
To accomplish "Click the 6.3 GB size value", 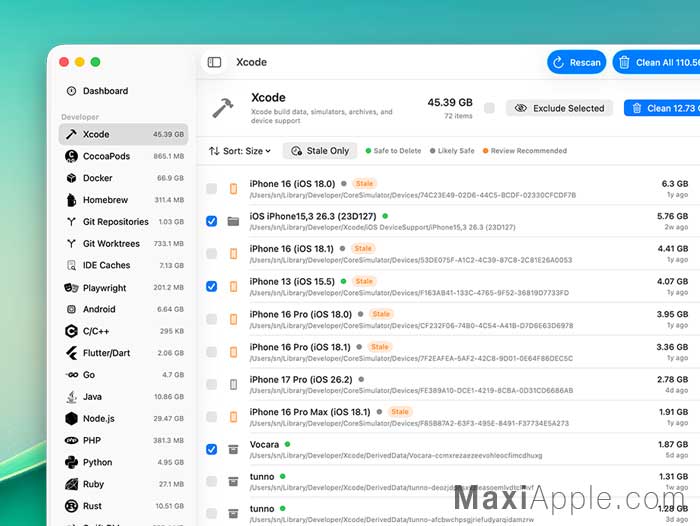I will (x=675, y=184).
